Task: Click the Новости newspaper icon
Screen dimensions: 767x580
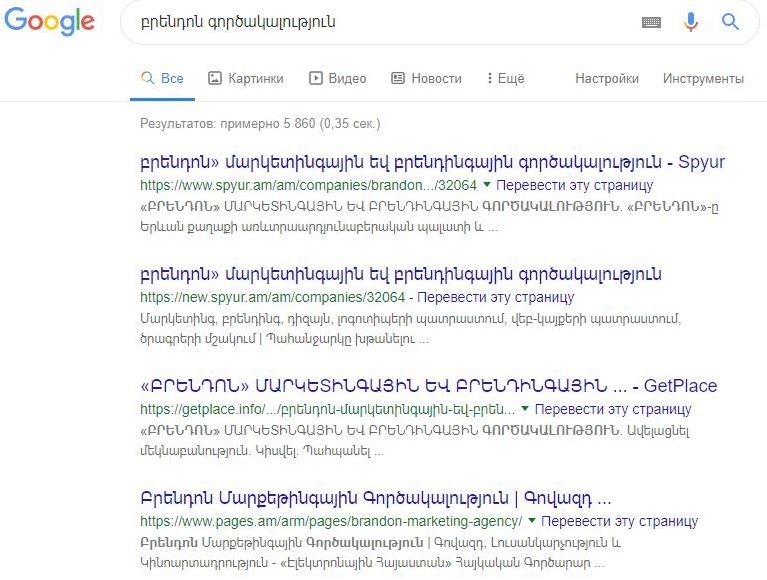Action: 398,78
